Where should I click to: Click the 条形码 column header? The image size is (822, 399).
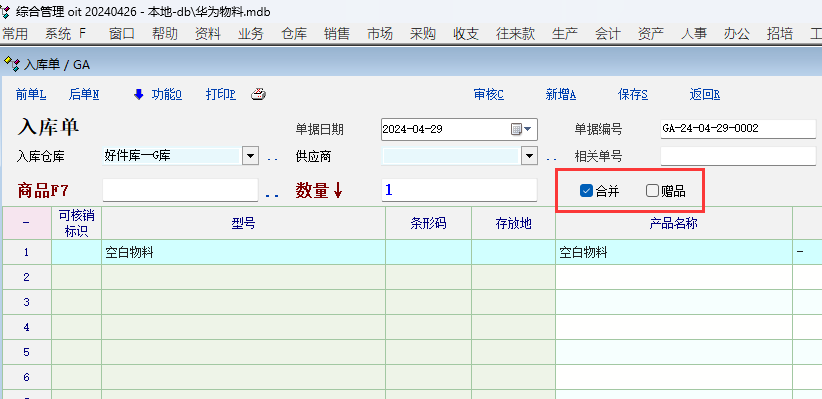click(428, 223)
